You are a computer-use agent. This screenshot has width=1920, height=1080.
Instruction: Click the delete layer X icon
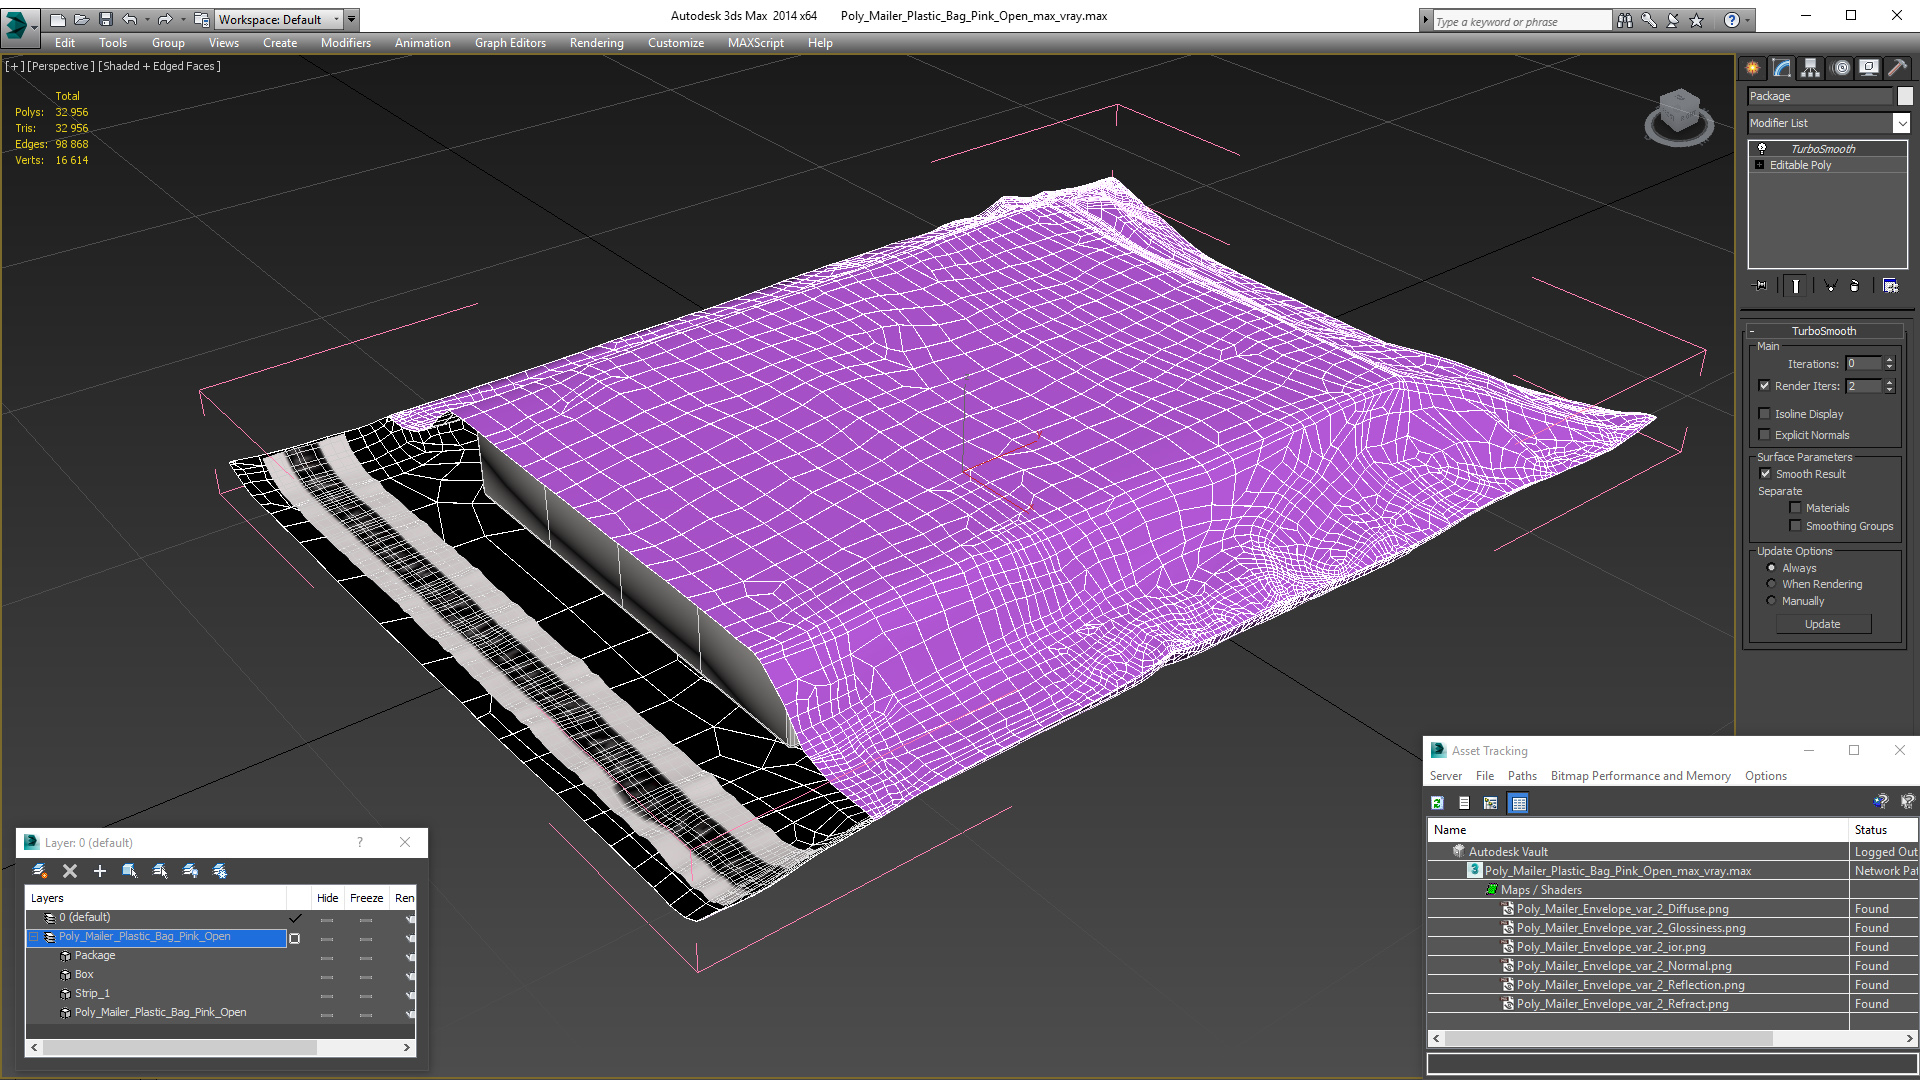pos(70,871)
